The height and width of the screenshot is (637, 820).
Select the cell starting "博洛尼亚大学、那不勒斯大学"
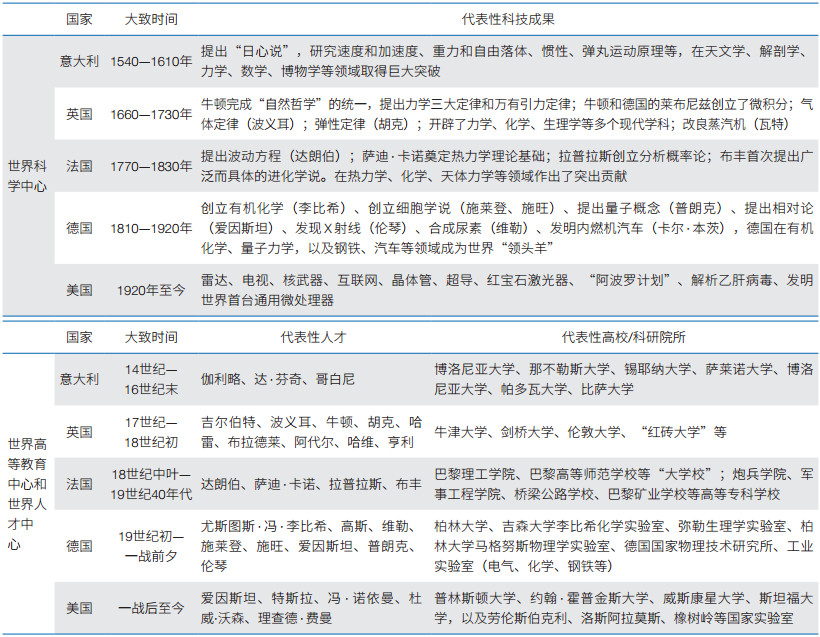coord(623,379)
